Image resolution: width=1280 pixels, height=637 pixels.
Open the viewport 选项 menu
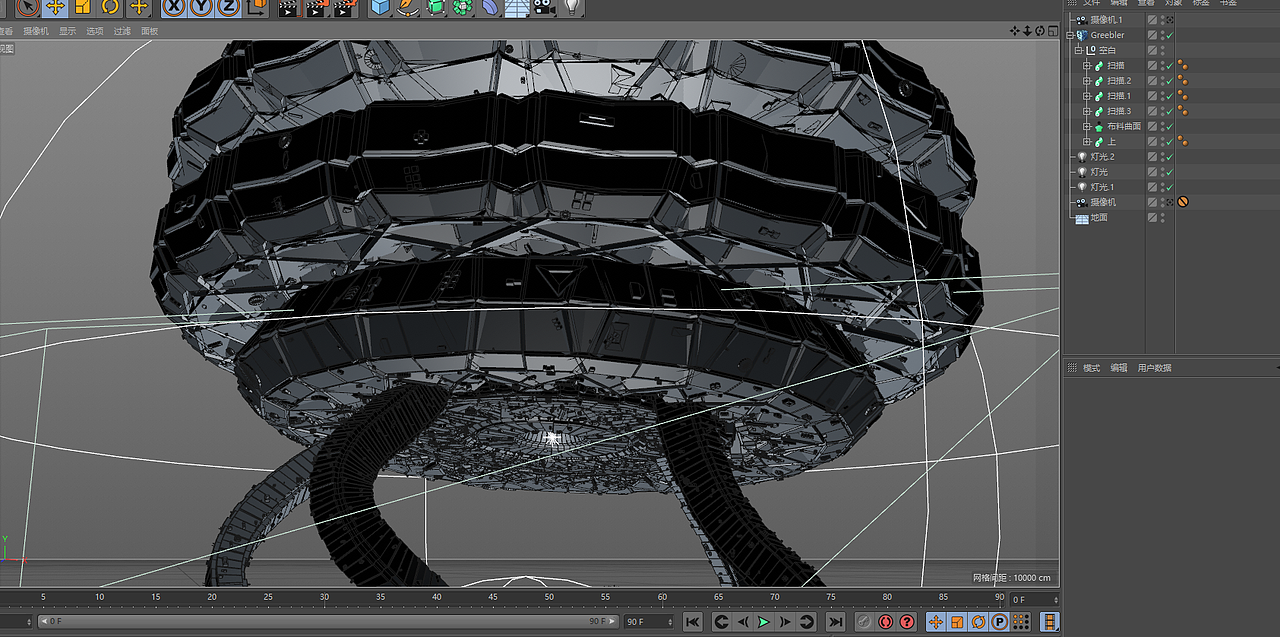[95, 31]
